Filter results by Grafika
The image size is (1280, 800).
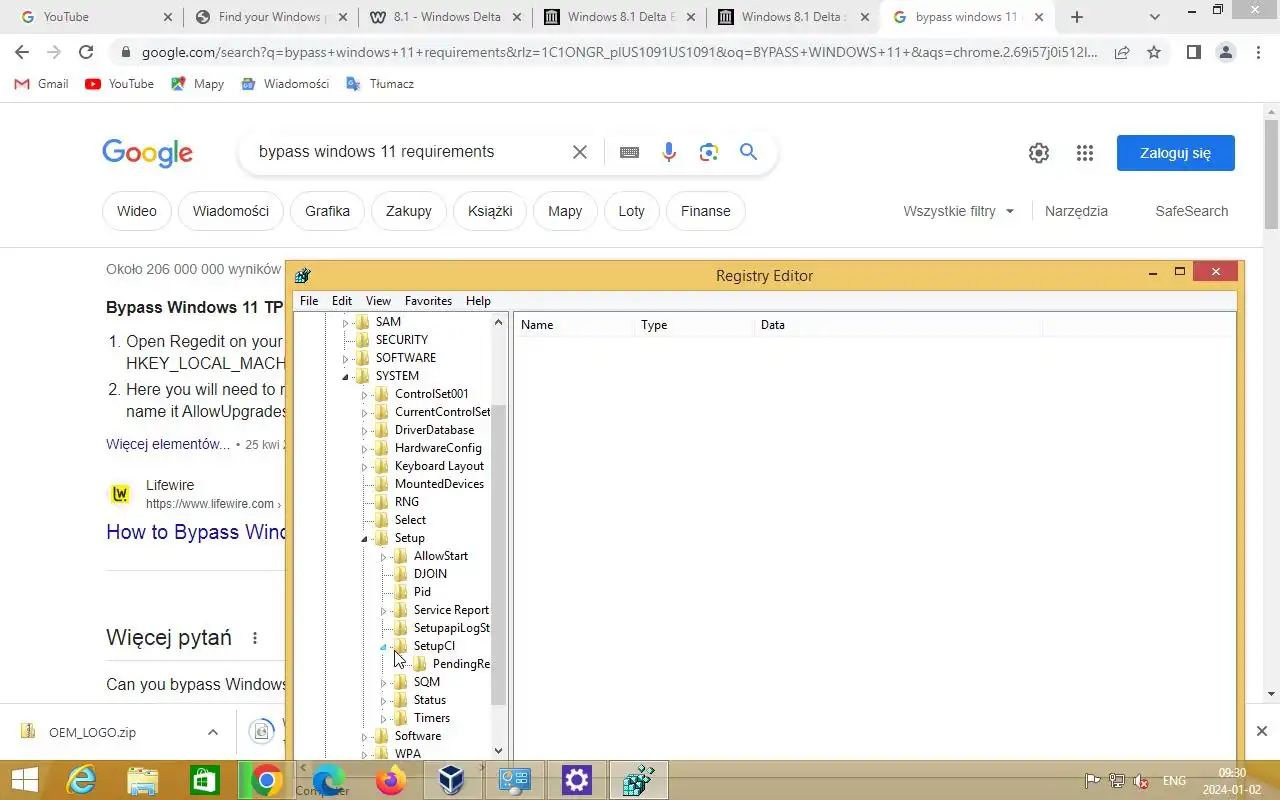click(x=327, y=211)
